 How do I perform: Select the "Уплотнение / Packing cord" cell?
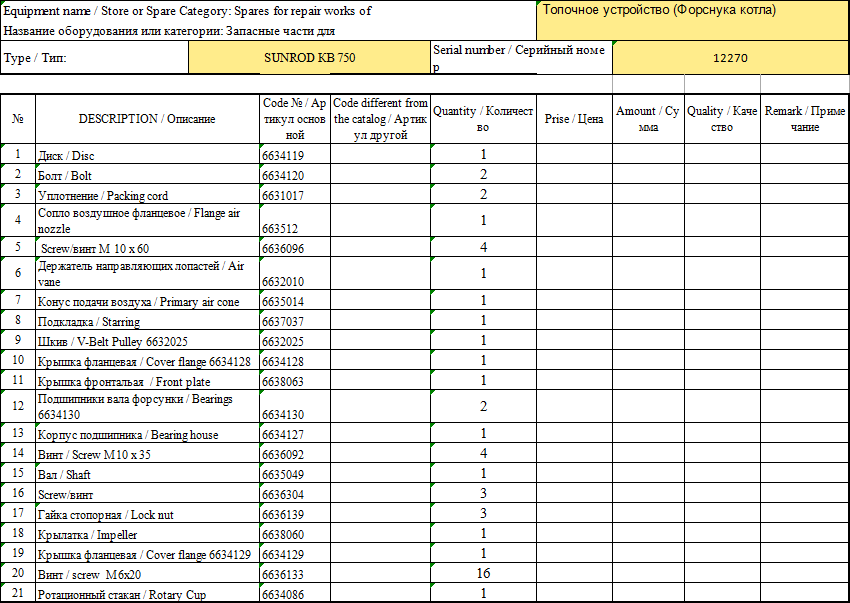pyautogui.click(x=147, y=195)
